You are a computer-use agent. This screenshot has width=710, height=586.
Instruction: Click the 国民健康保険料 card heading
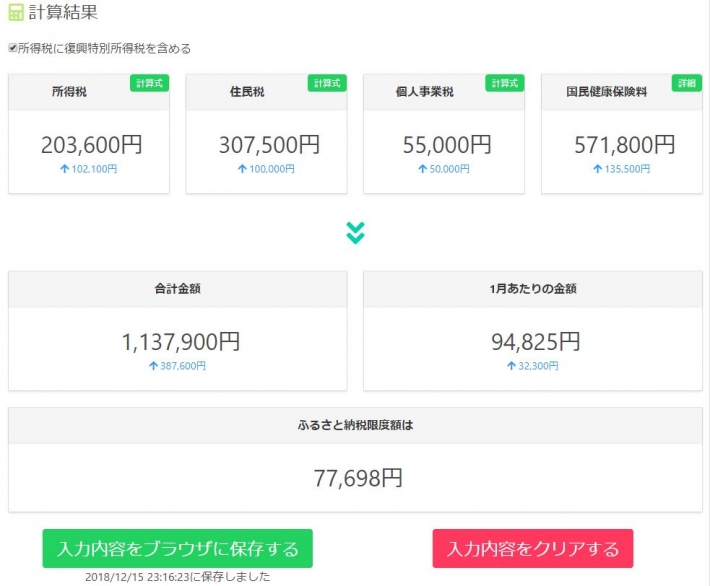tap(607, 92)
